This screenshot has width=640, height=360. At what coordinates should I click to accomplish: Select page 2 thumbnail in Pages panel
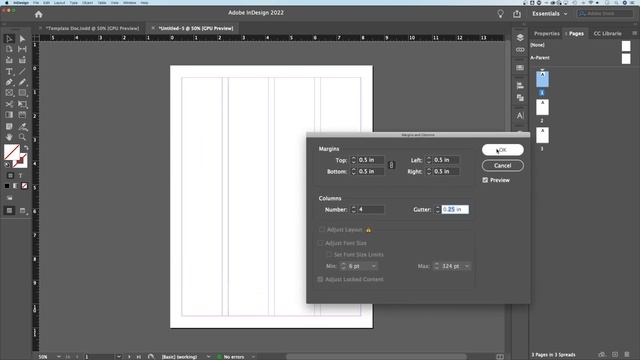click(x=542, y=107)
